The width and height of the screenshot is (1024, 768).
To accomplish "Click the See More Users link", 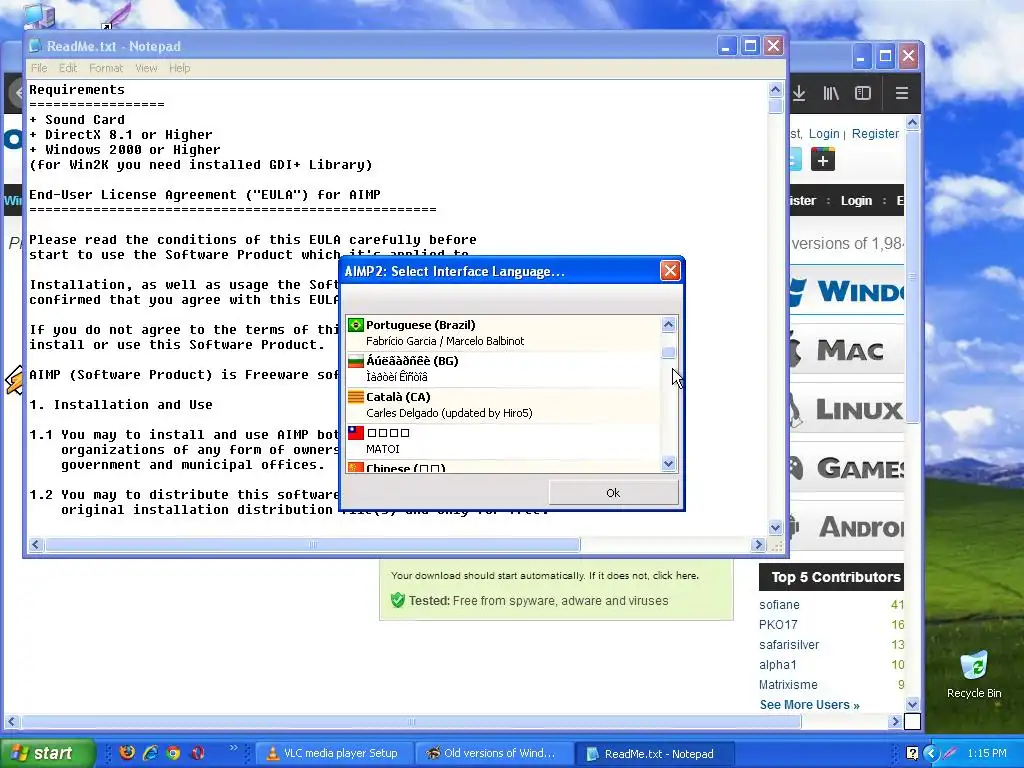I will point(809,705).
